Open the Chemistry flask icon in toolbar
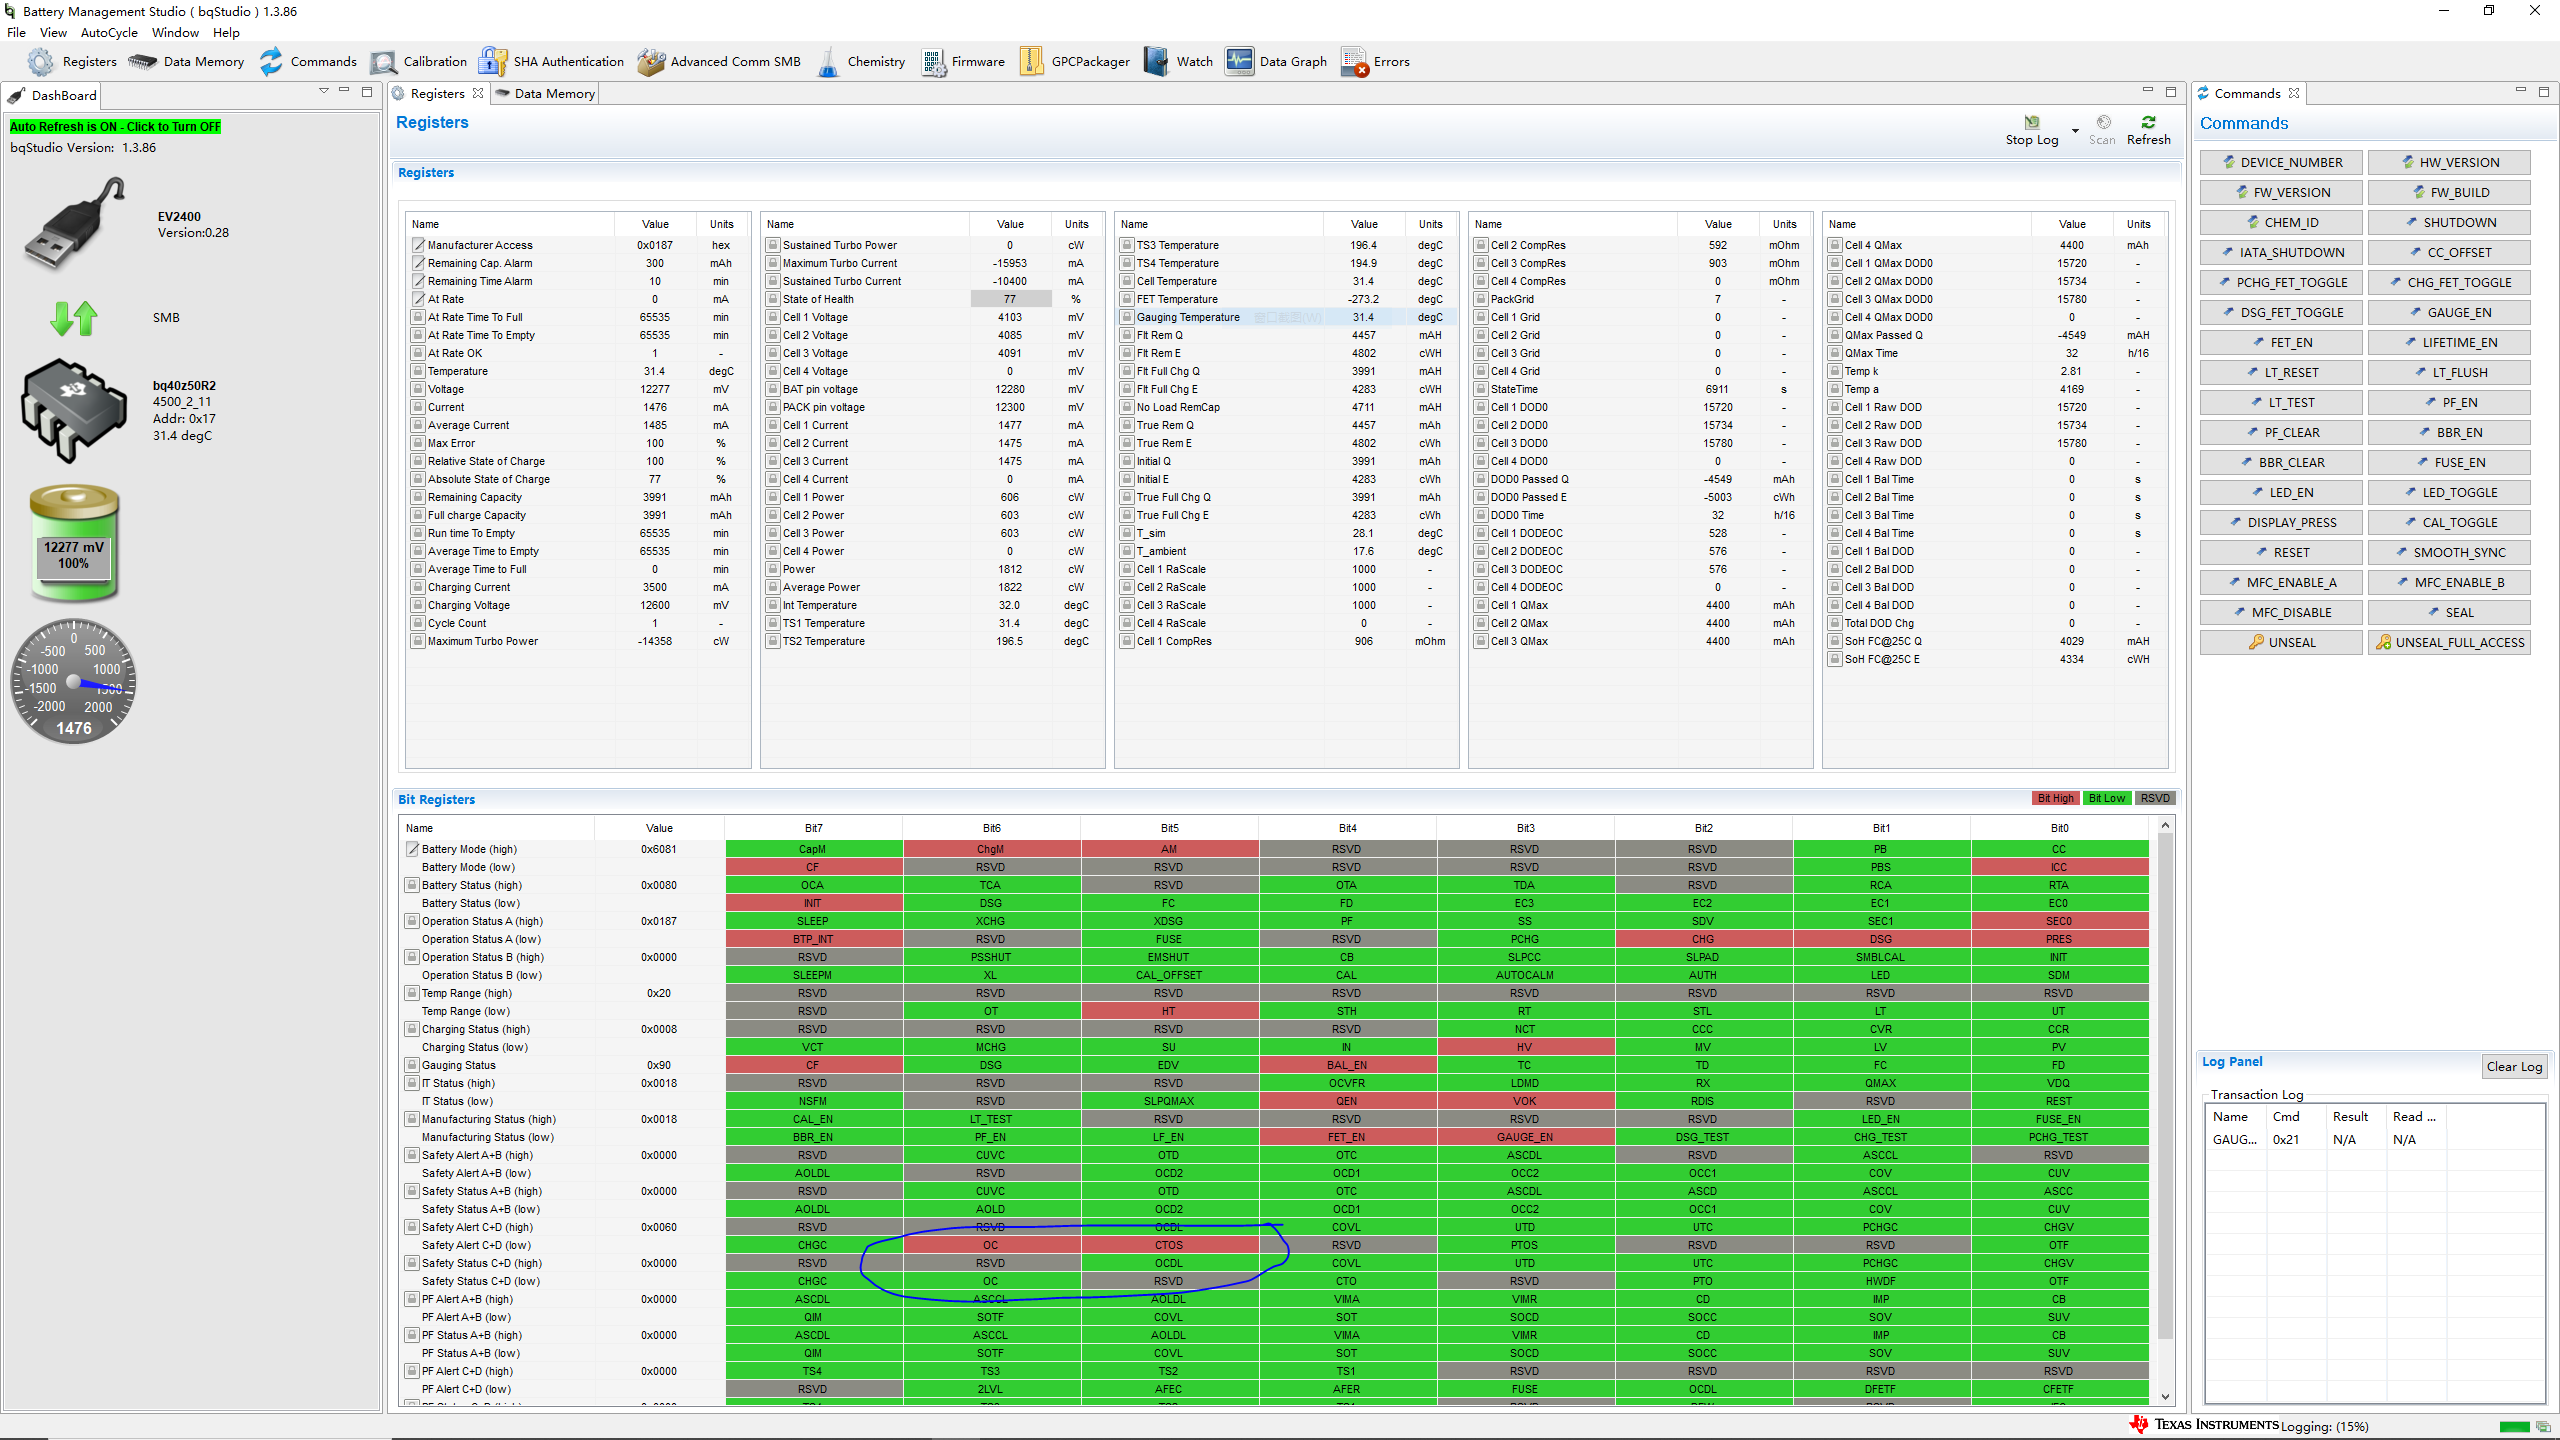The height and width of the screenshot is (1440, 2560). 828,62
